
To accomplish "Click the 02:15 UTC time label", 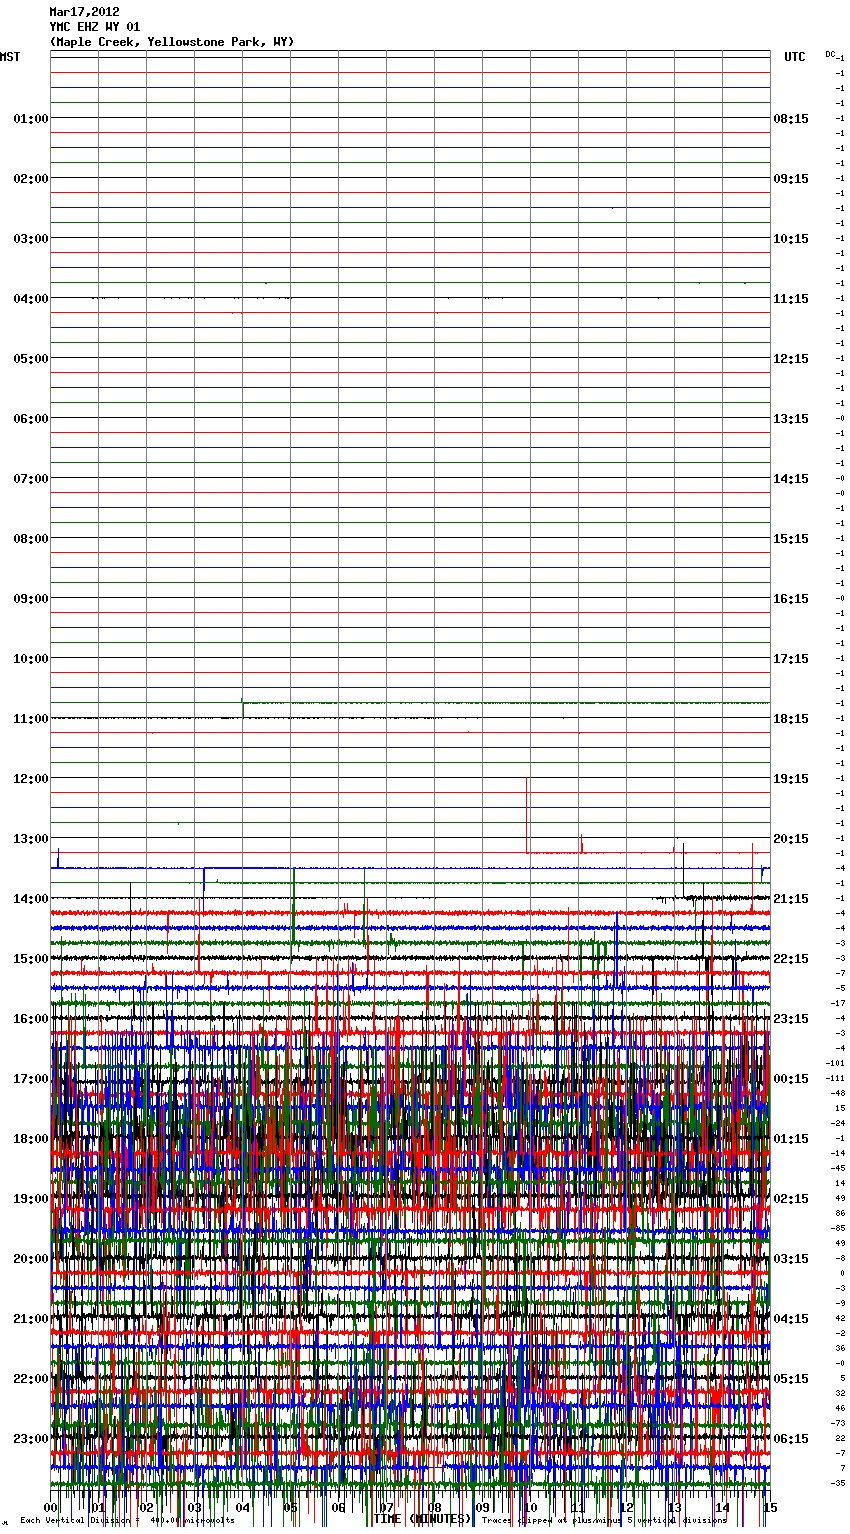I will 791,1199.
